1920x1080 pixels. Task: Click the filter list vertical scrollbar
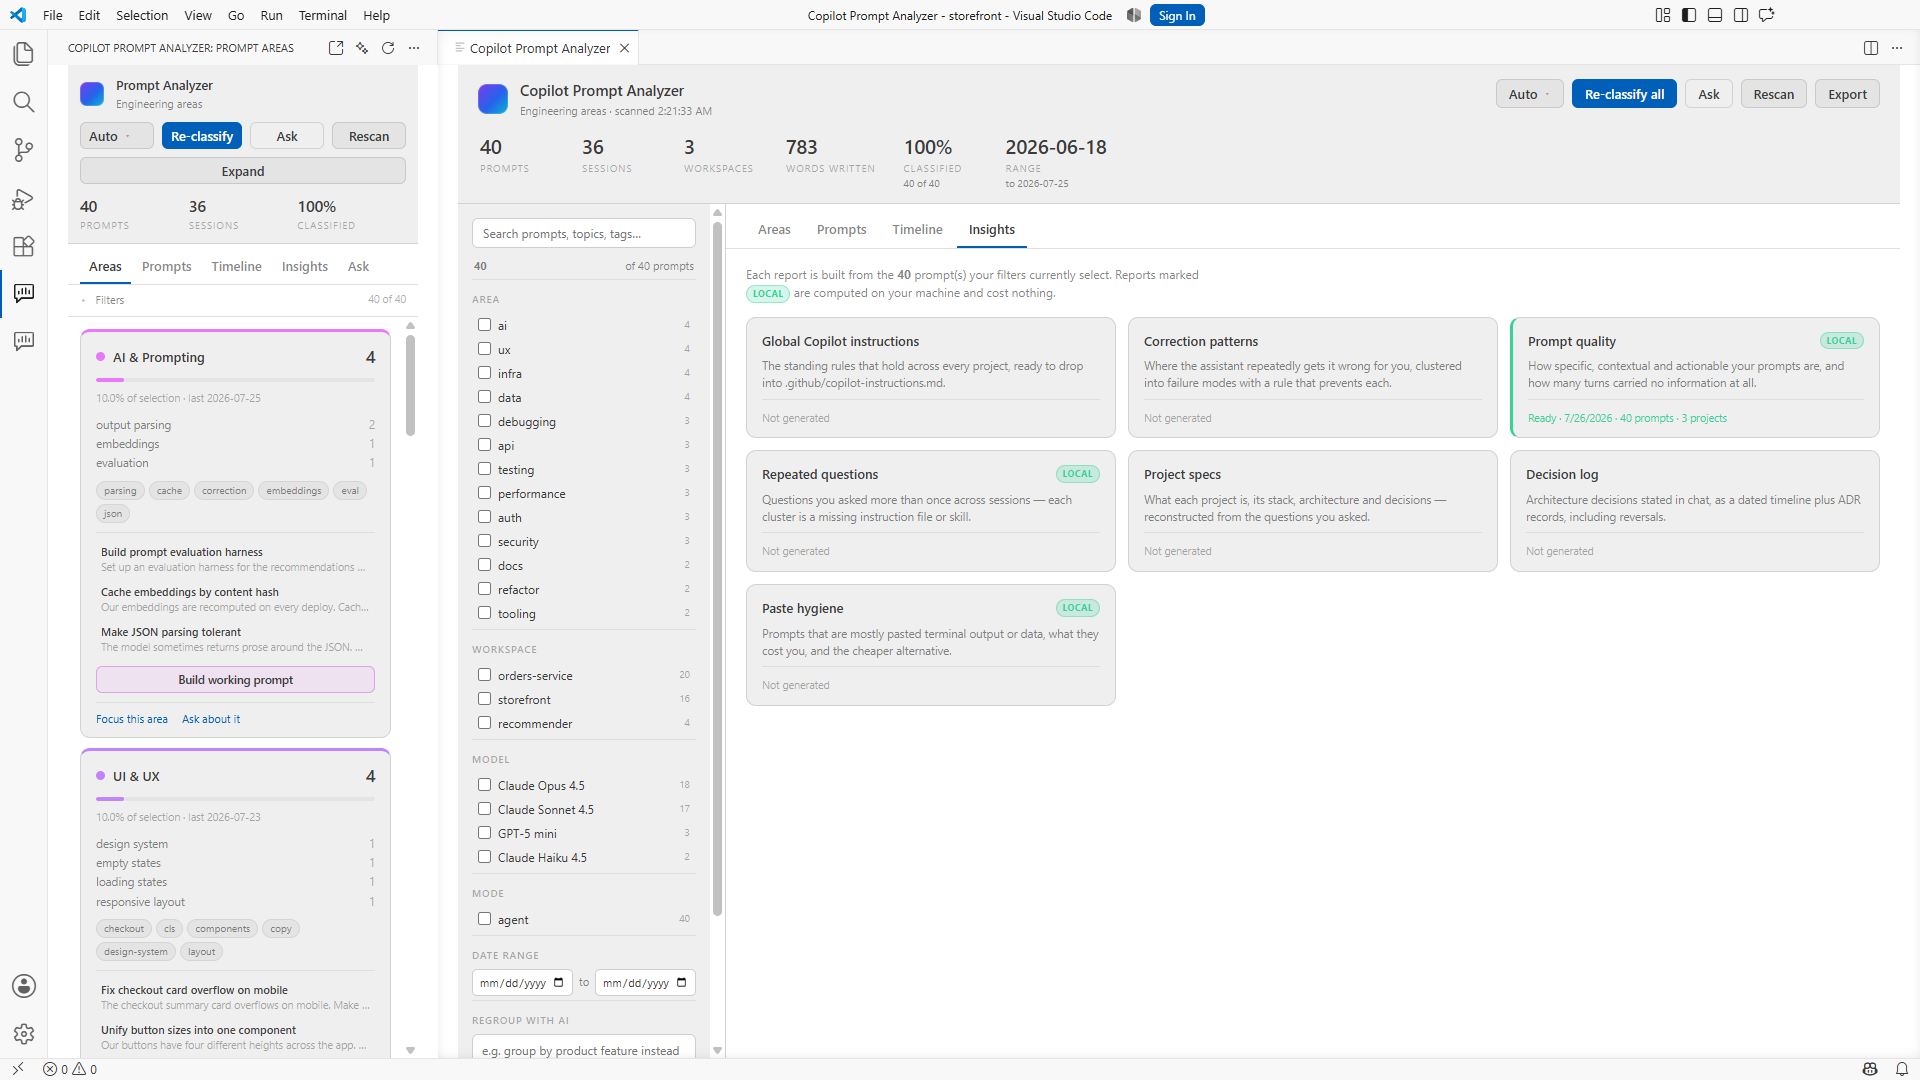click(x=717, y=568)
